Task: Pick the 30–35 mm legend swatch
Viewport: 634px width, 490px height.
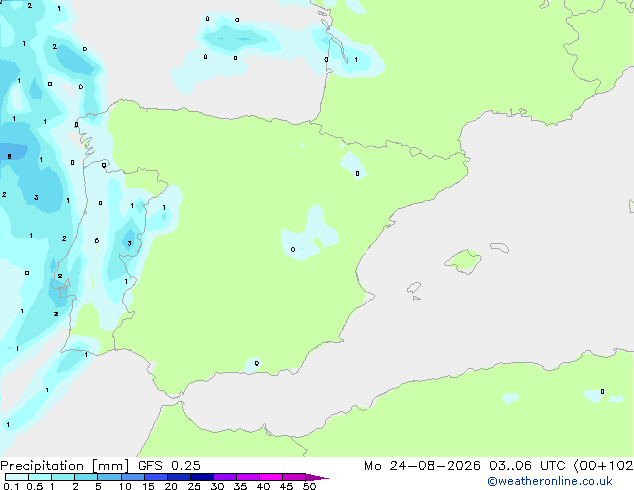Action: 224,477
